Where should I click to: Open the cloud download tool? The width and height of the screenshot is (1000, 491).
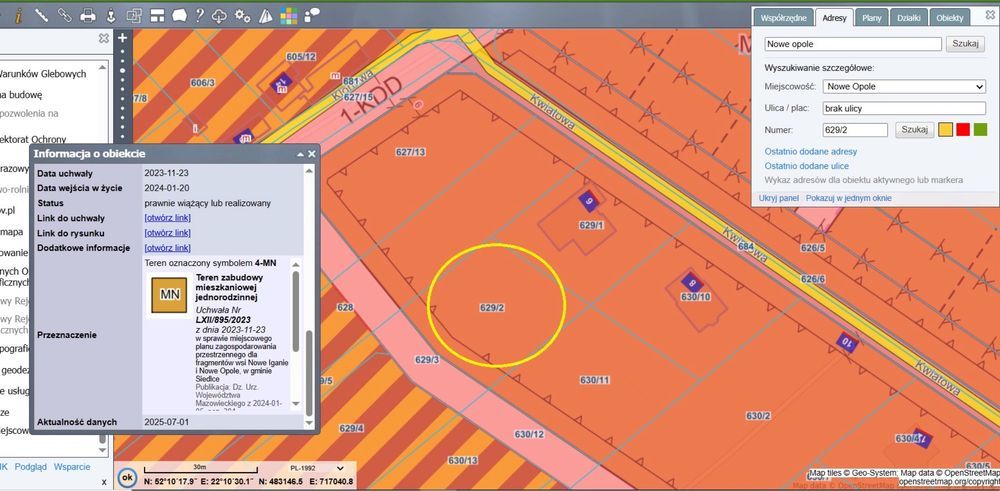tap(221, 15)
